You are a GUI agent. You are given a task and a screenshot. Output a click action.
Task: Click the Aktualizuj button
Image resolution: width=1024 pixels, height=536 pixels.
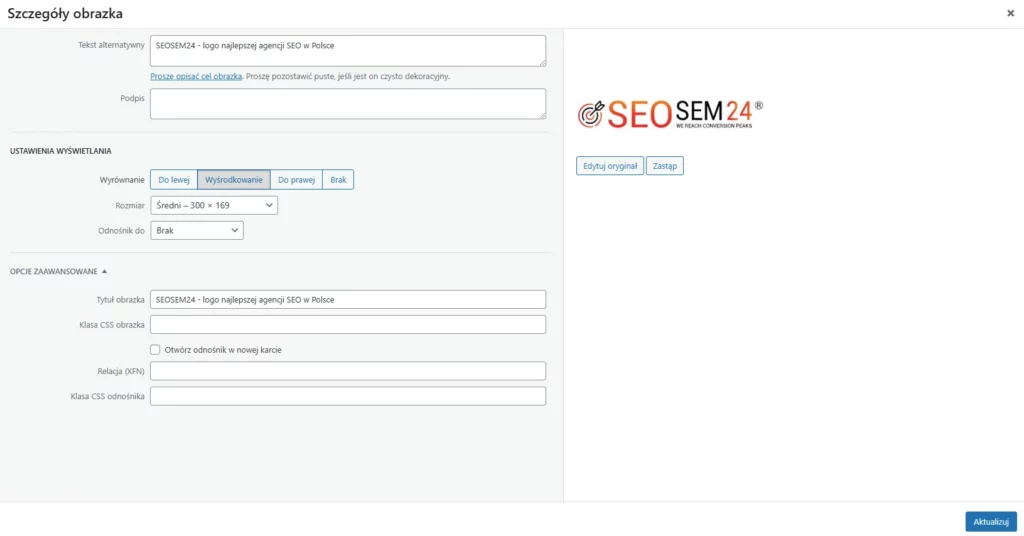(991, 522)
